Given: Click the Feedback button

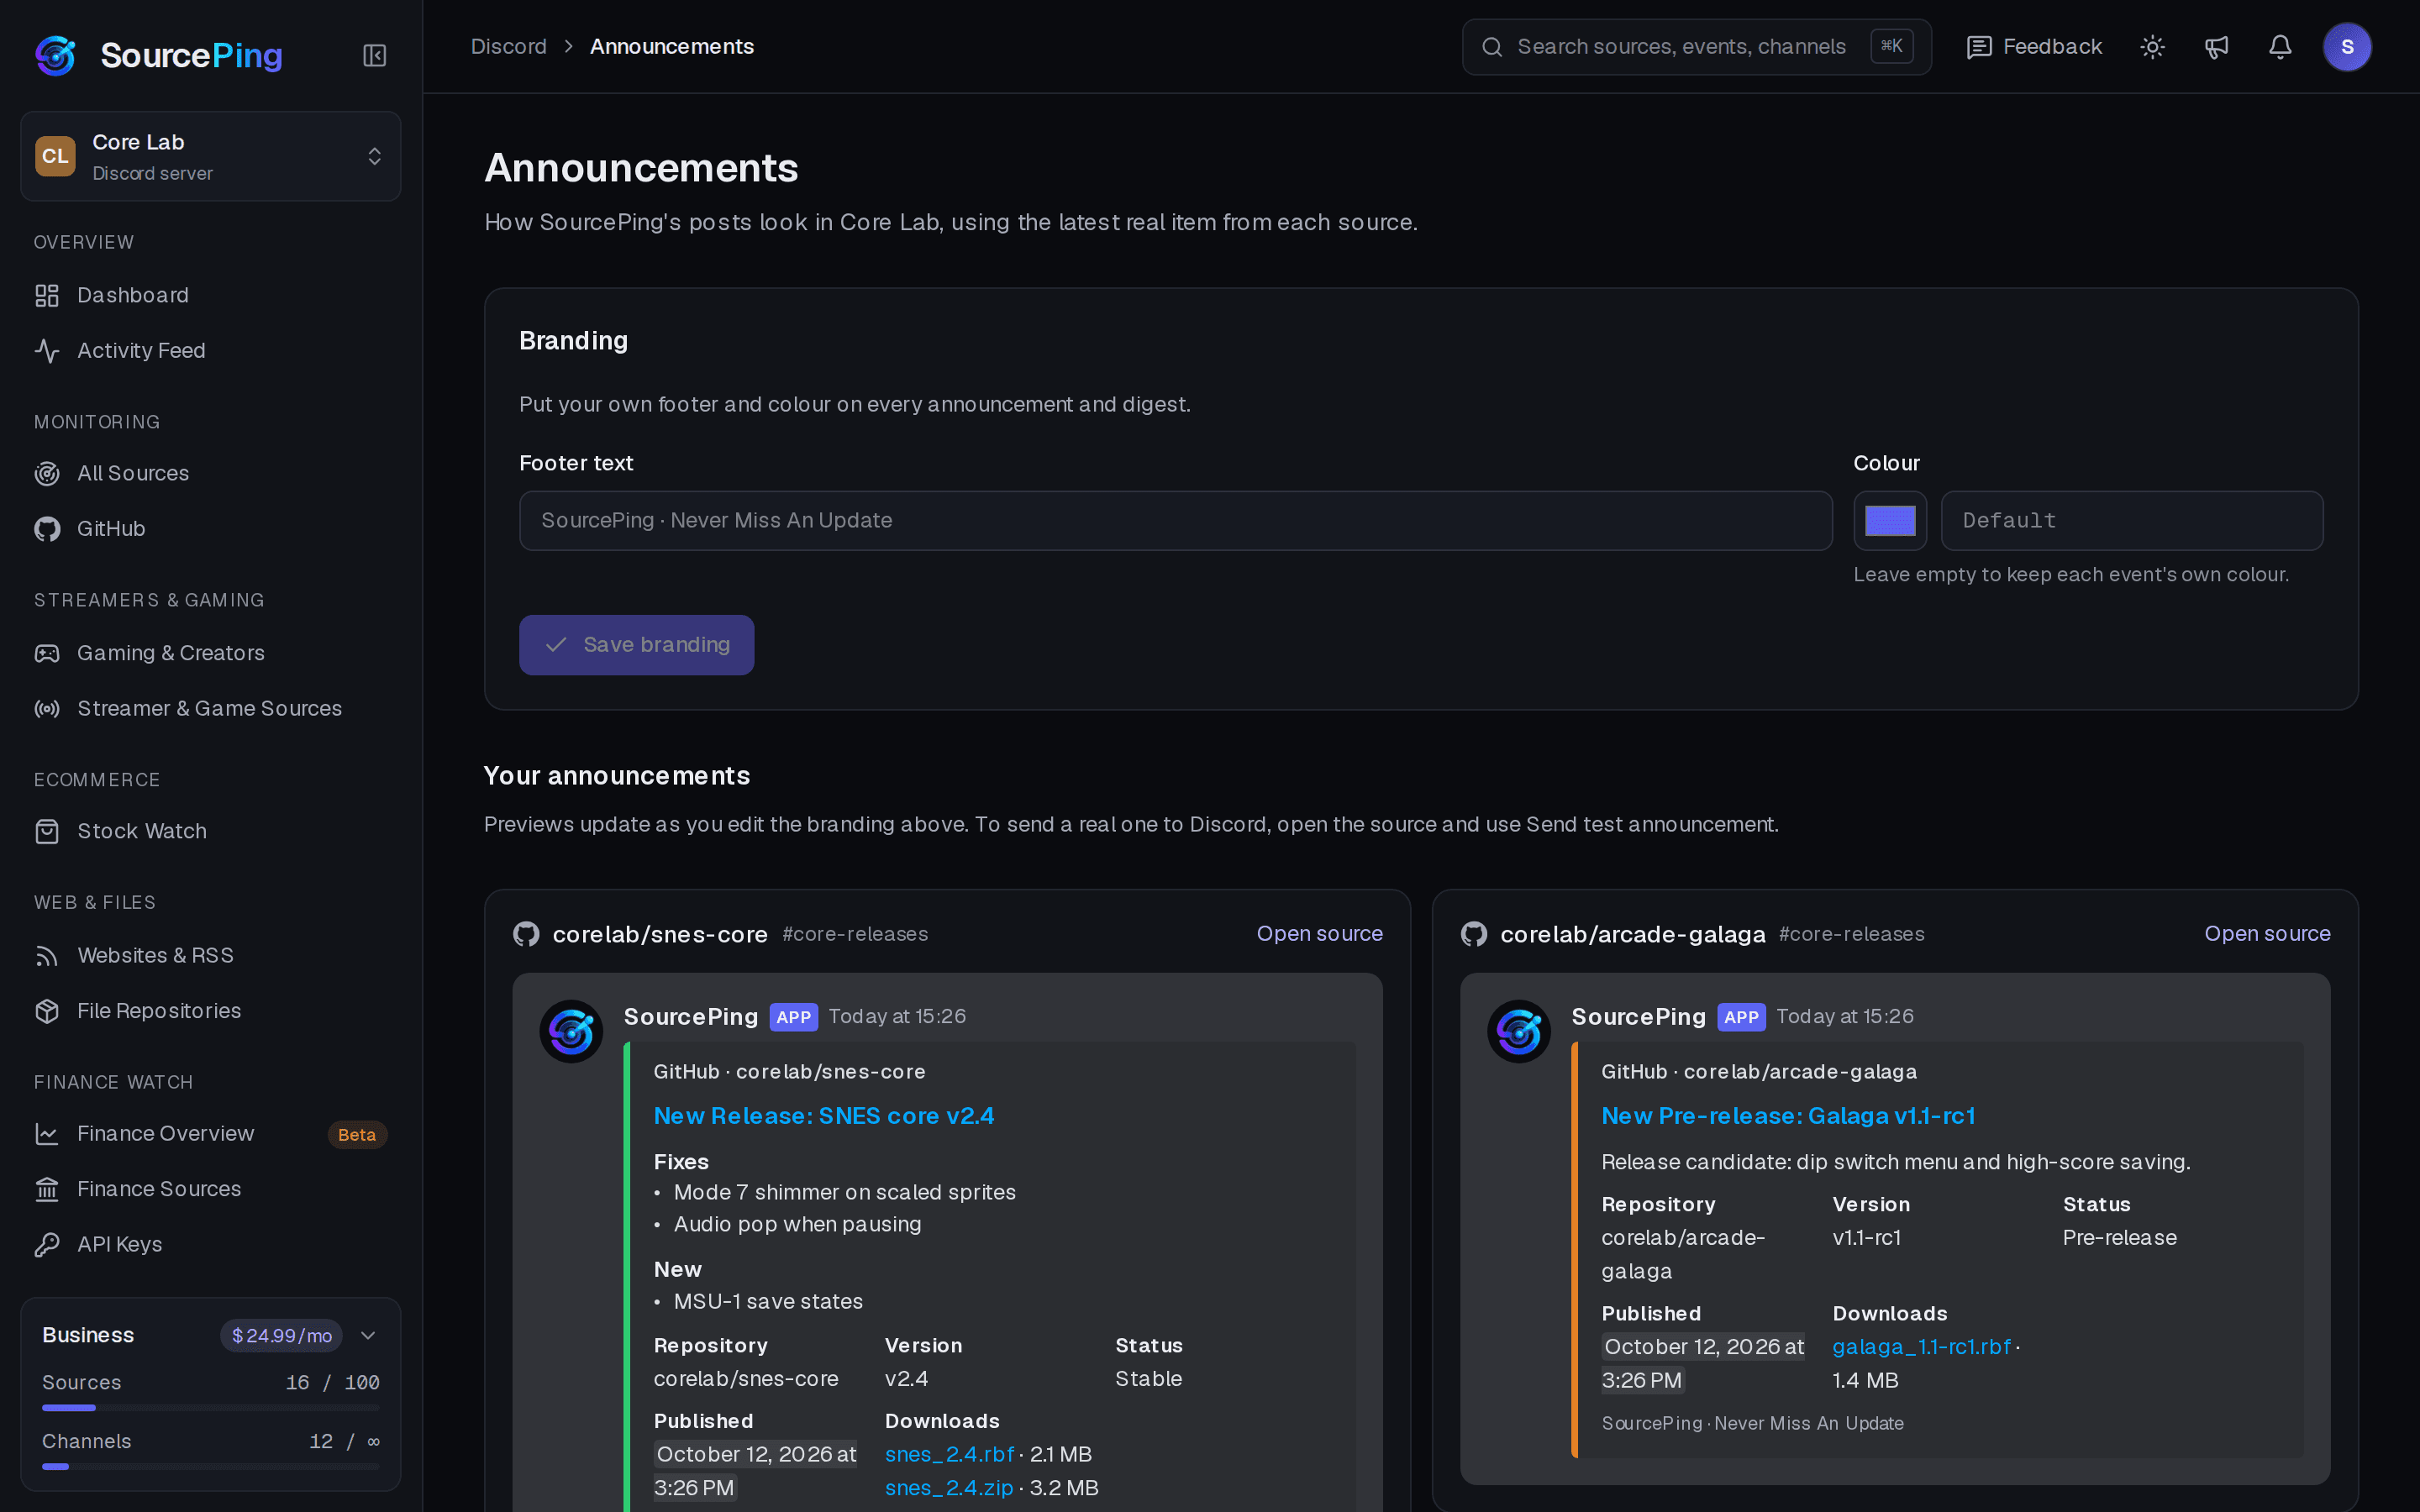Looking at the screenshot, I should tap(2034, 47).
